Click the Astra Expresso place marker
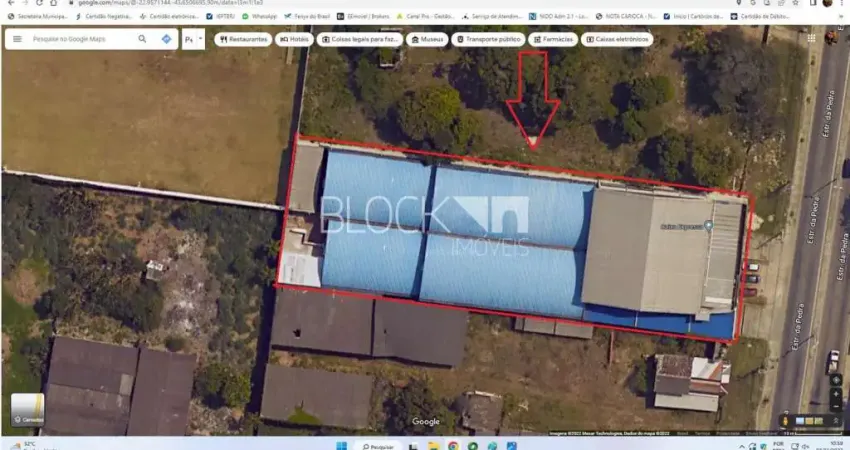The height and width of the screenshot is (450, 850). click(708, 226)
